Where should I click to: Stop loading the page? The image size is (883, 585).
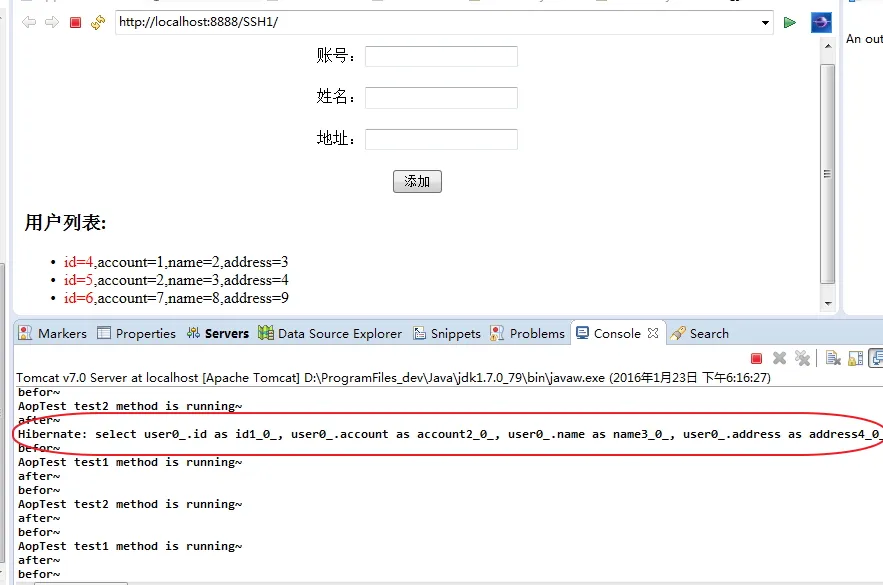[75, 23]
